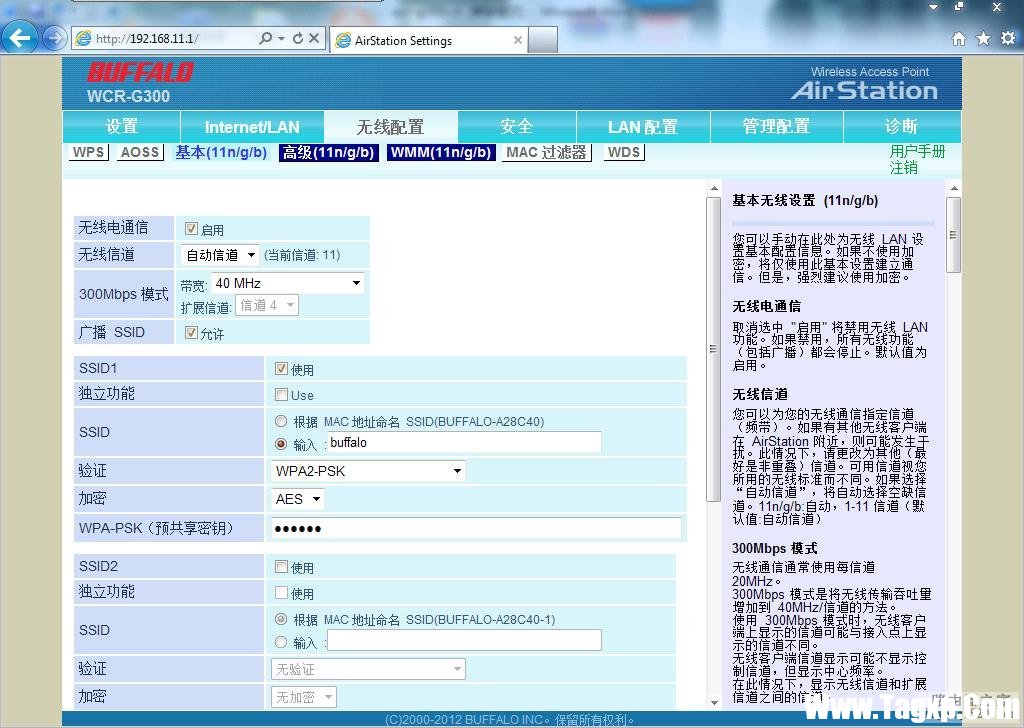Click the refresh icon in address bar
1024x728 pixels.
(298, 39)
